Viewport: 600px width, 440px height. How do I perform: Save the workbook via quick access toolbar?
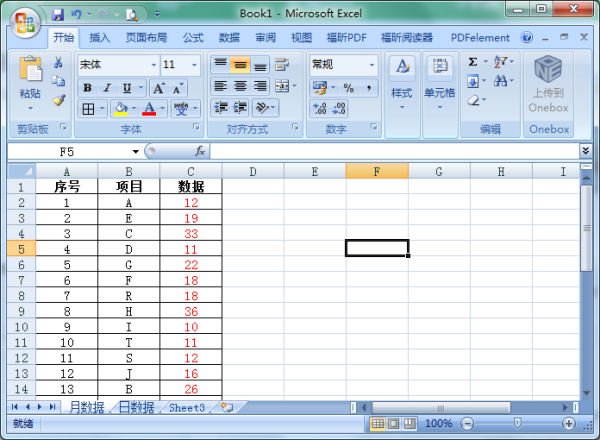click(58, 15)
